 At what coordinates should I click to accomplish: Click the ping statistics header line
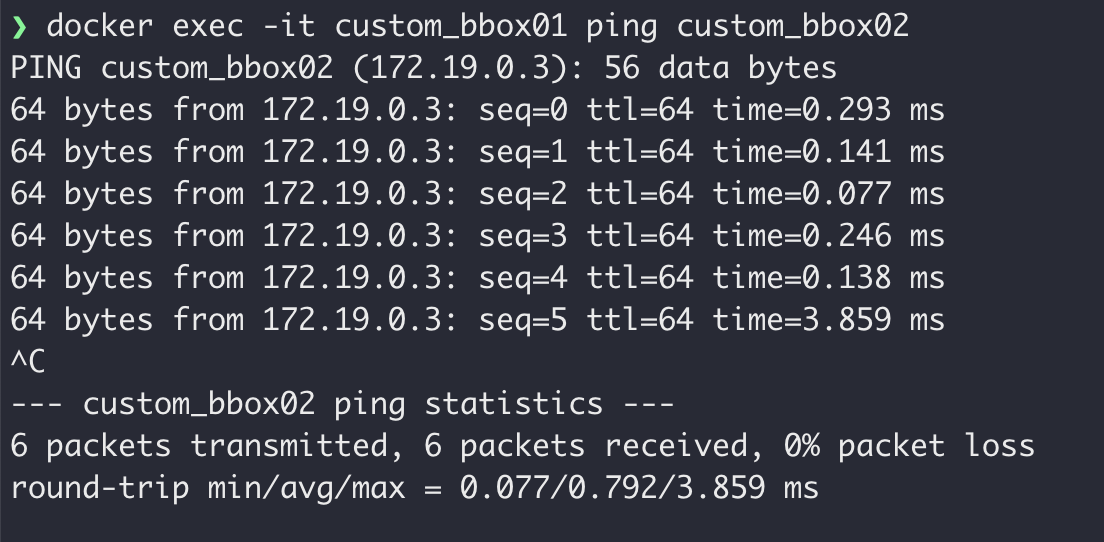pyautogui.click(x=342, y=404)
